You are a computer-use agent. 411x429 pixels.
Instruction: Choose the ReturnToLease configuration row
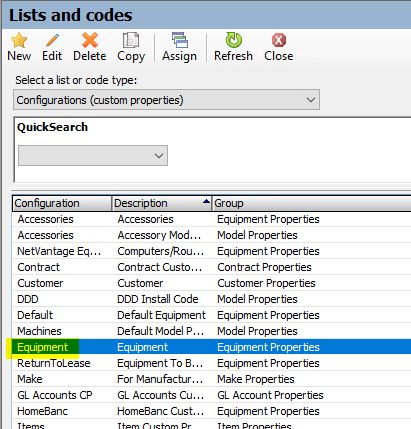click(x=212, y=363)
